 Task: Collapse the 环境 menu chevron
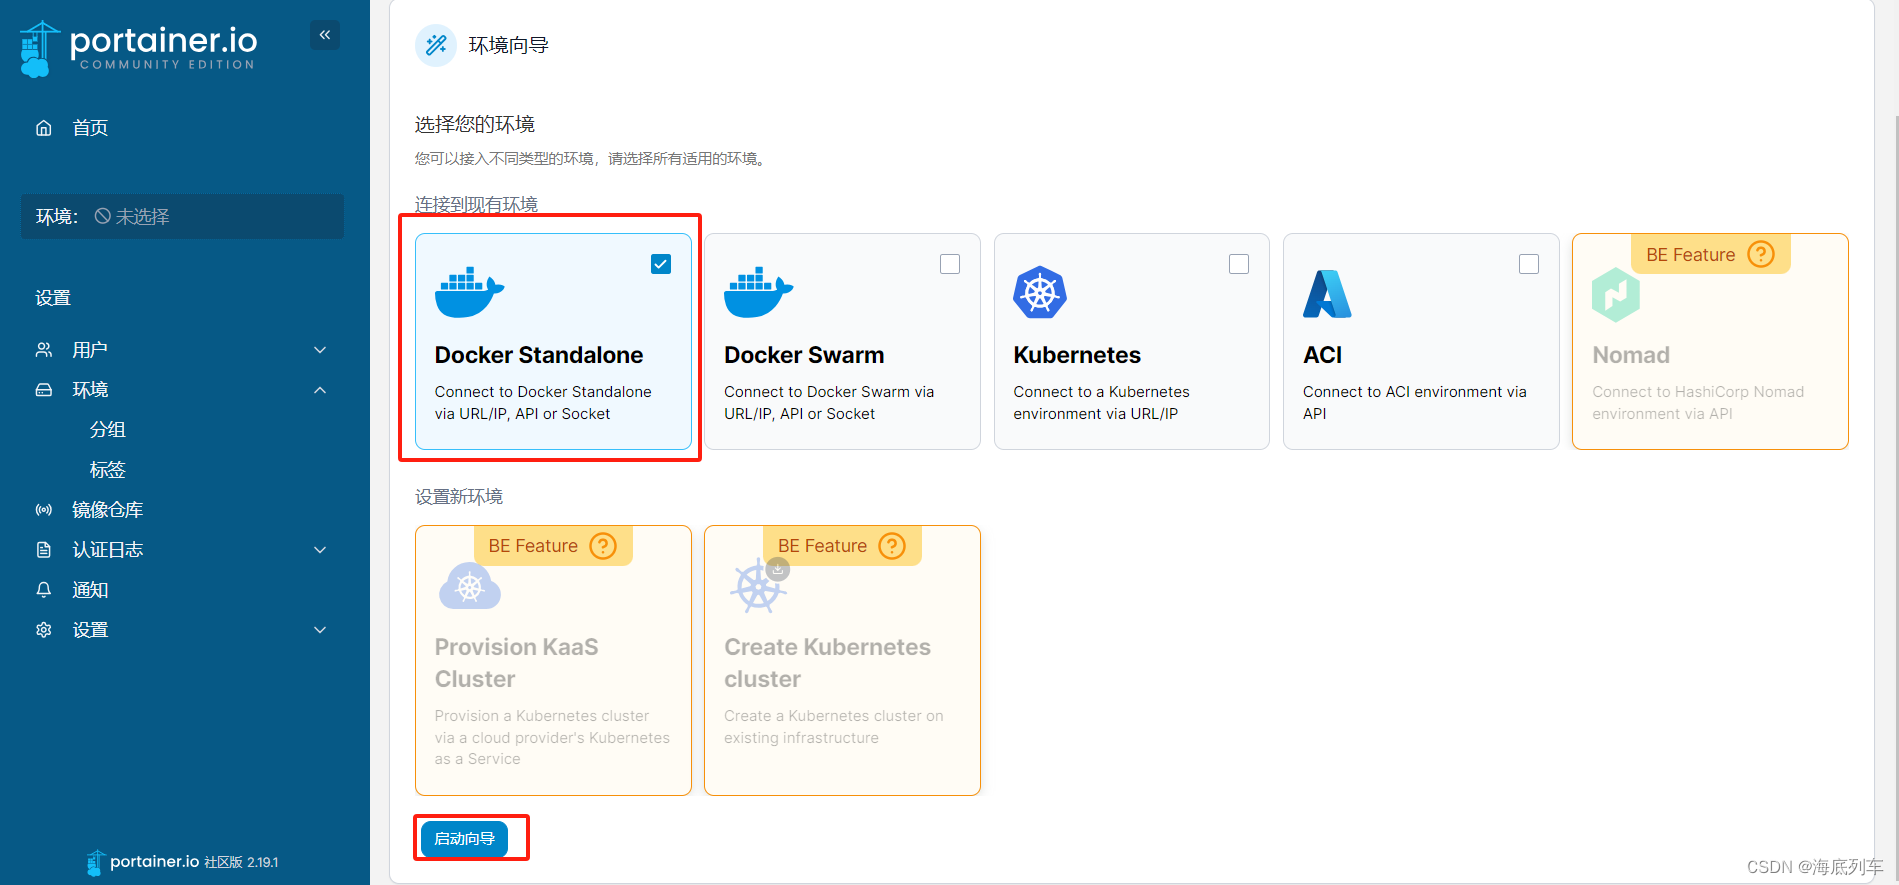click(x=320, y=390)
